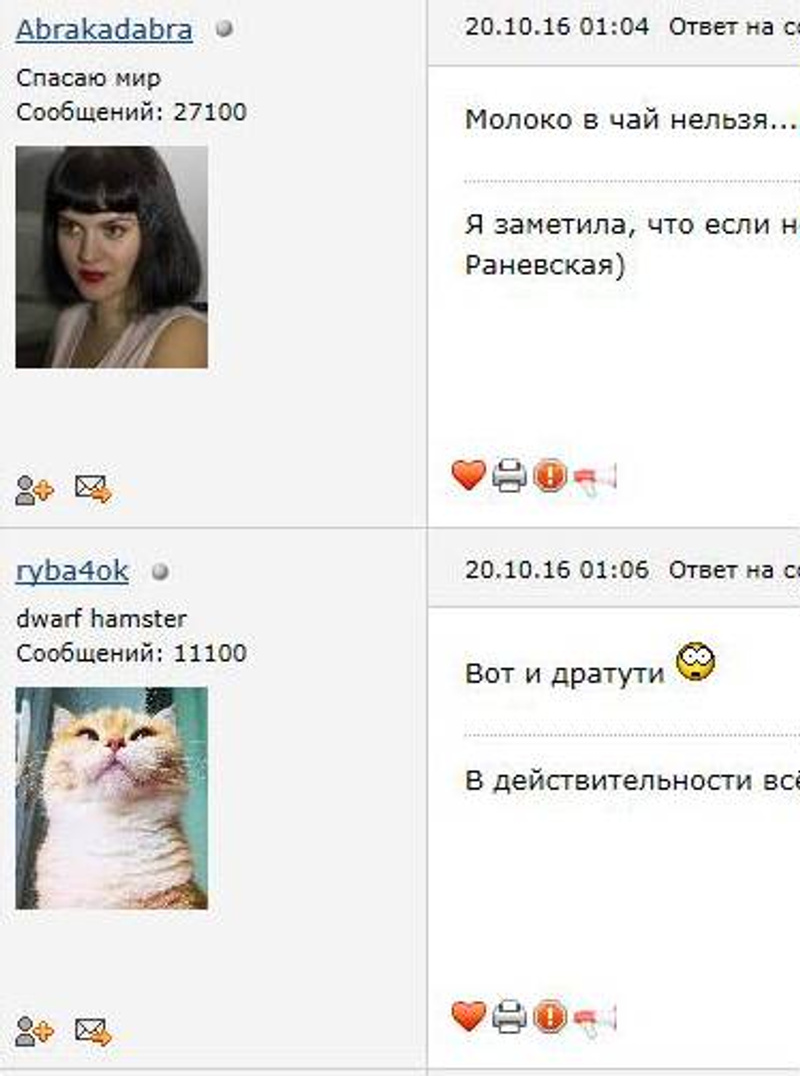Send message envelope icon for ryba4ok
The width and height of the screenshot is (800, 1076).
tap(93, 1030)
